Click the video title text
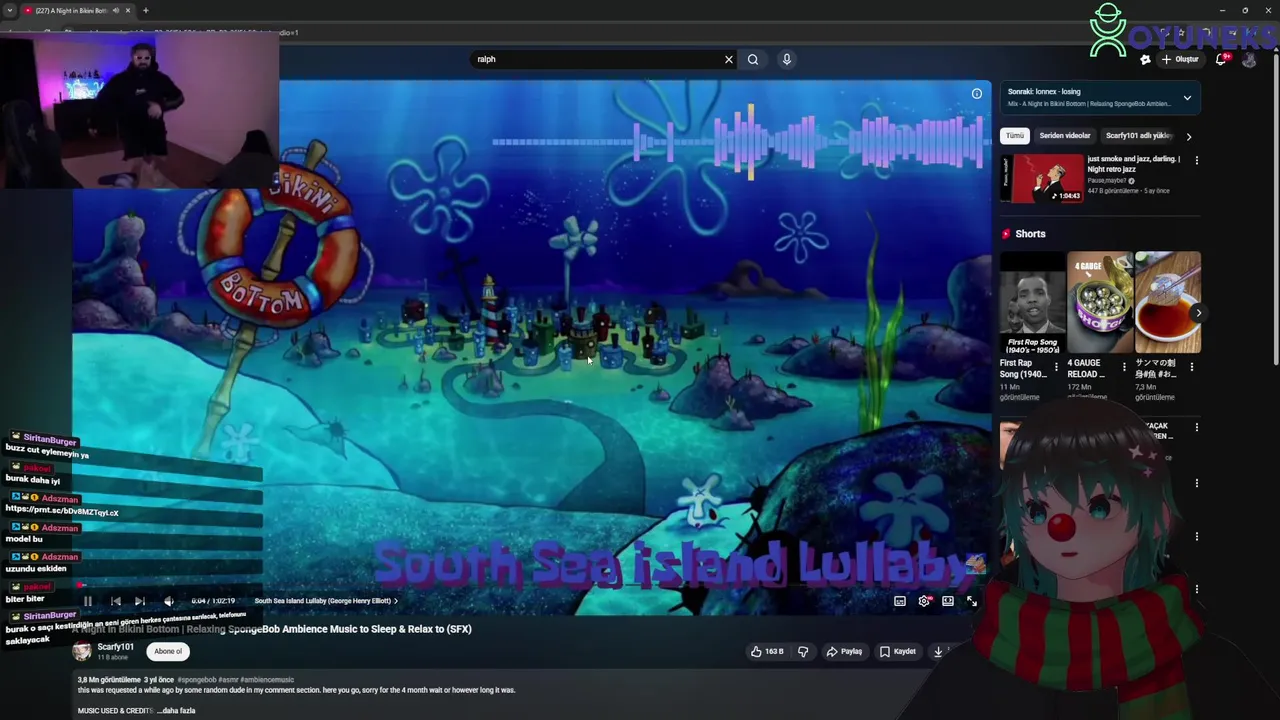 tap(272, 629)
